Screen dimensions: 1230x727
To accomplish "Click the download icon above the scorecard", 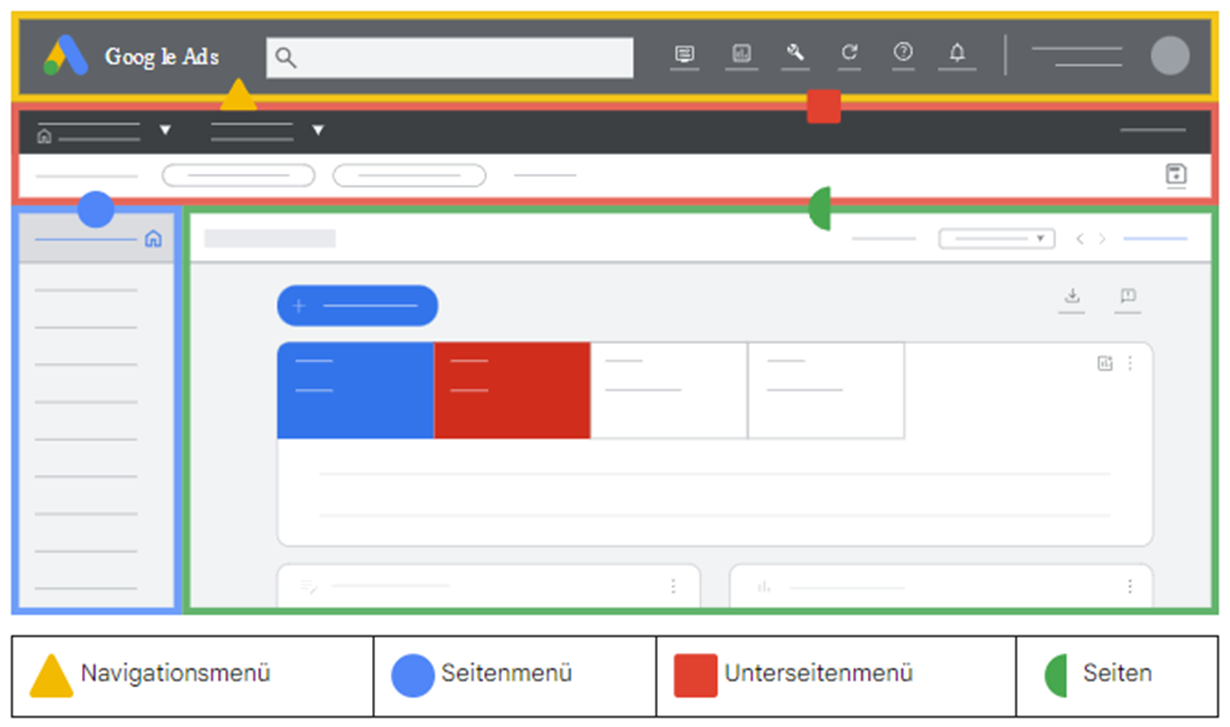I will (1072, 297).
